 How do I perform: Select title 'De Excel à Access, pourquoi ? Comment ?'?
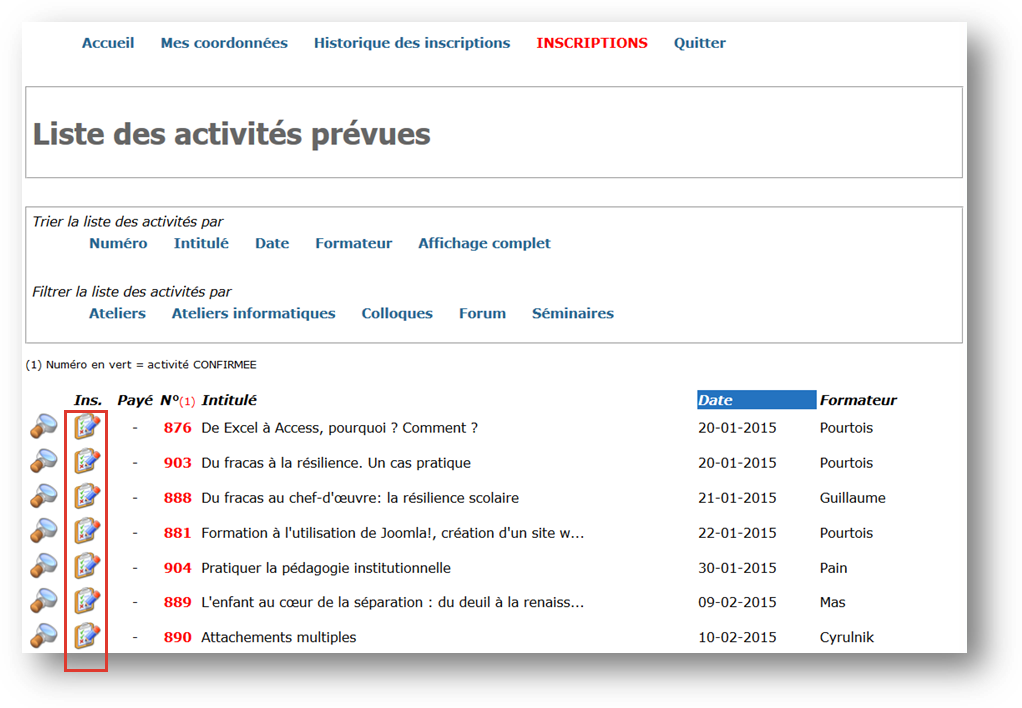coord(340,428)
